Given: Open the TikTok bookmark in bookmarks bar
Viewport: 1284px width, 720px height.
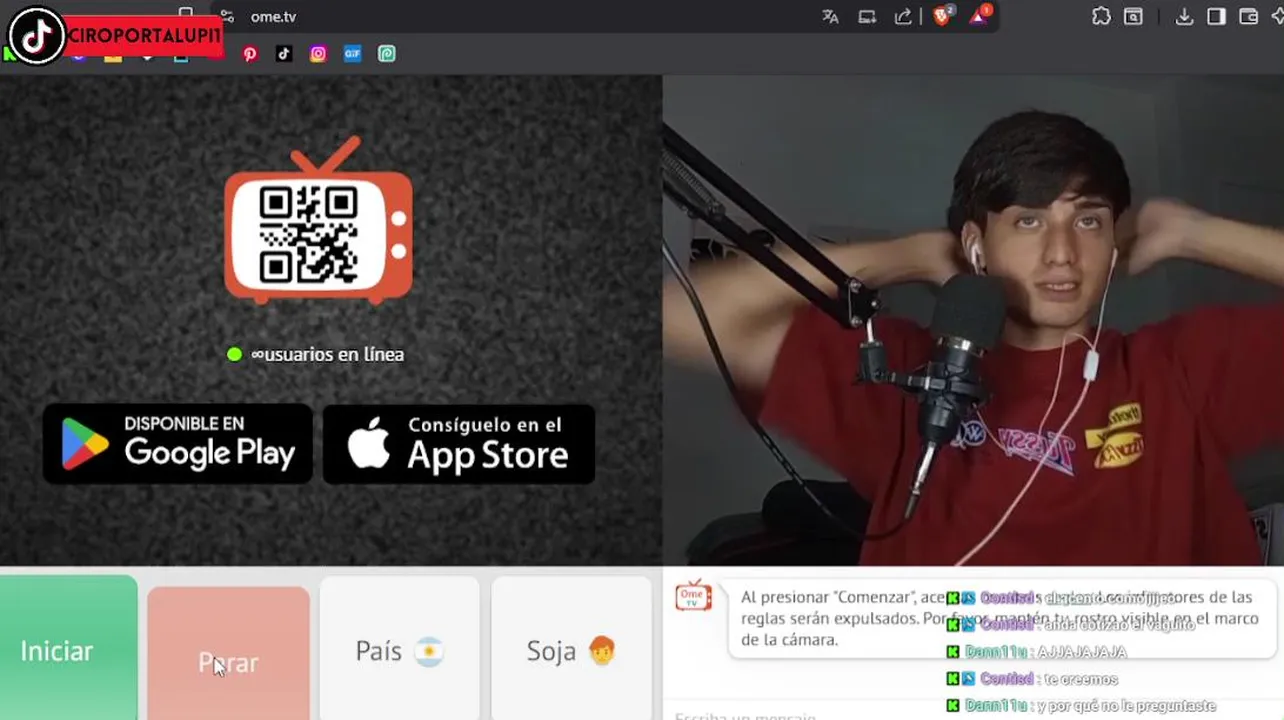Looking at the screenshot, I should [x=284, y=54].
